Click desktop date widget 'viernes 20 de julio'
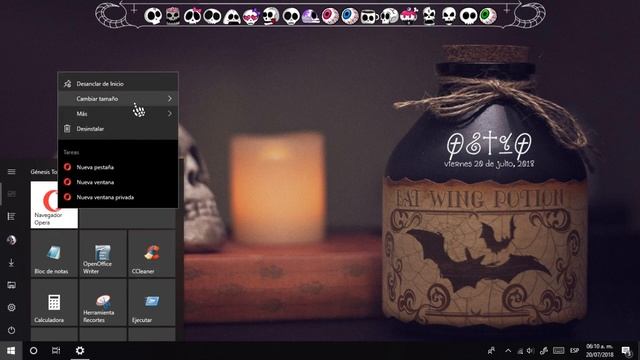This screenshot has height=360, width=640. point(489,164)
